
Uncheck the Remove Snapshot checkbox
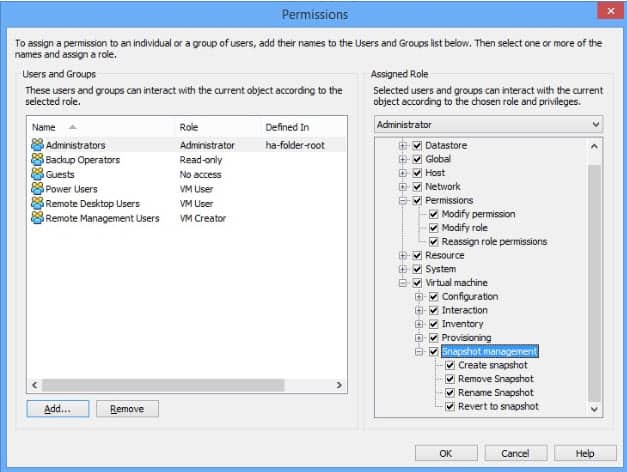pos(450,379)
